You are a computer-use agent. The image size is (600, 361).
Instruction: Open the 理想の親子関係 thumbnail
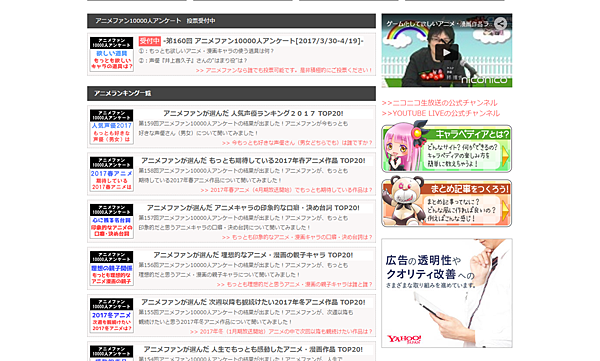(111, 268)
